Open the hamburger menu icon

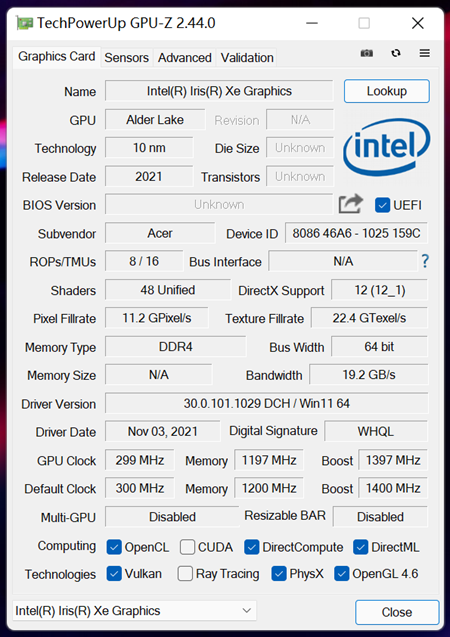425,53
